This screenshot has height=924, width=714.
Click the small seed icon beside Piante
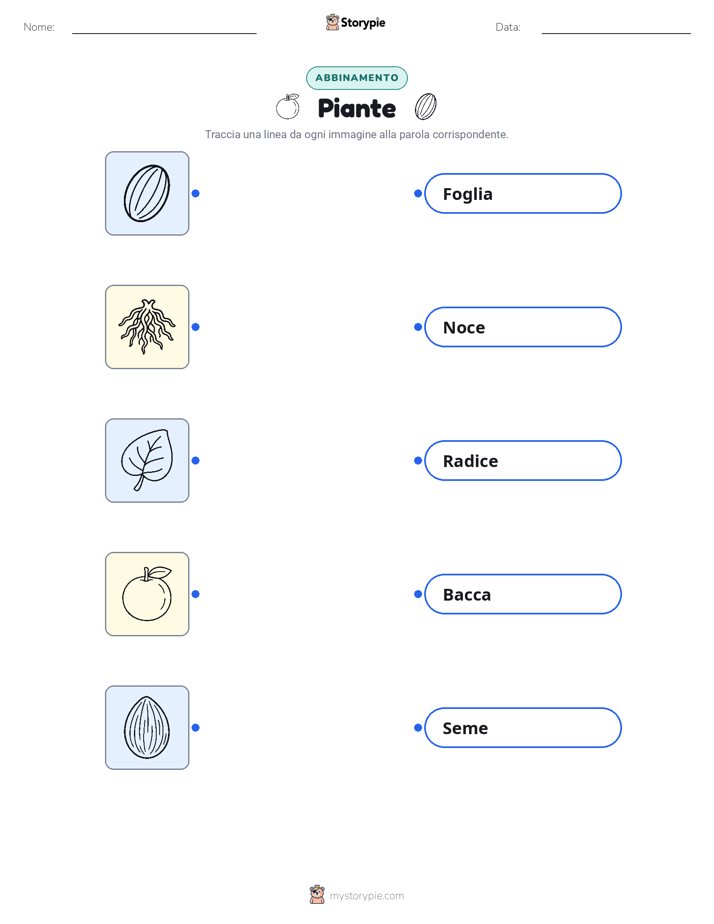pos(425,107)
